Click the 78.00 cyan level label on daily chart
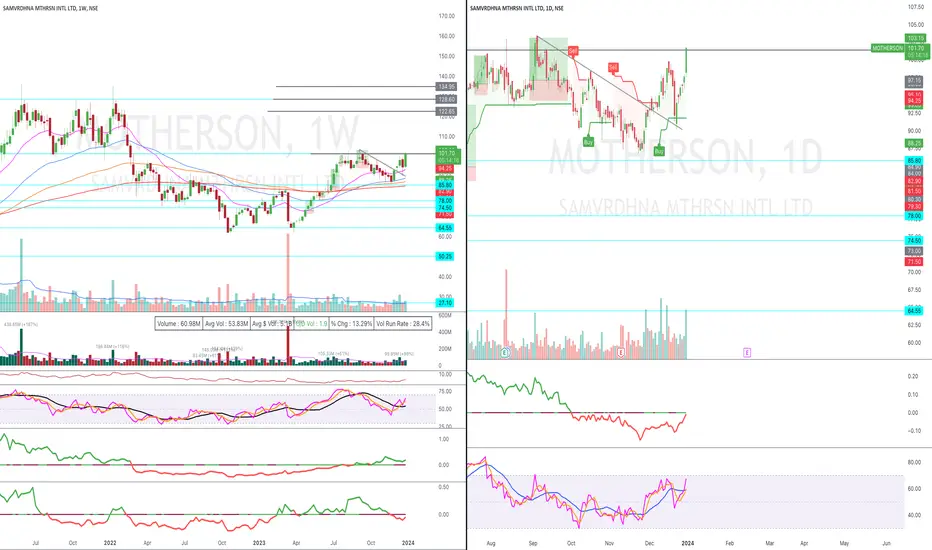 tap(914, 216)
